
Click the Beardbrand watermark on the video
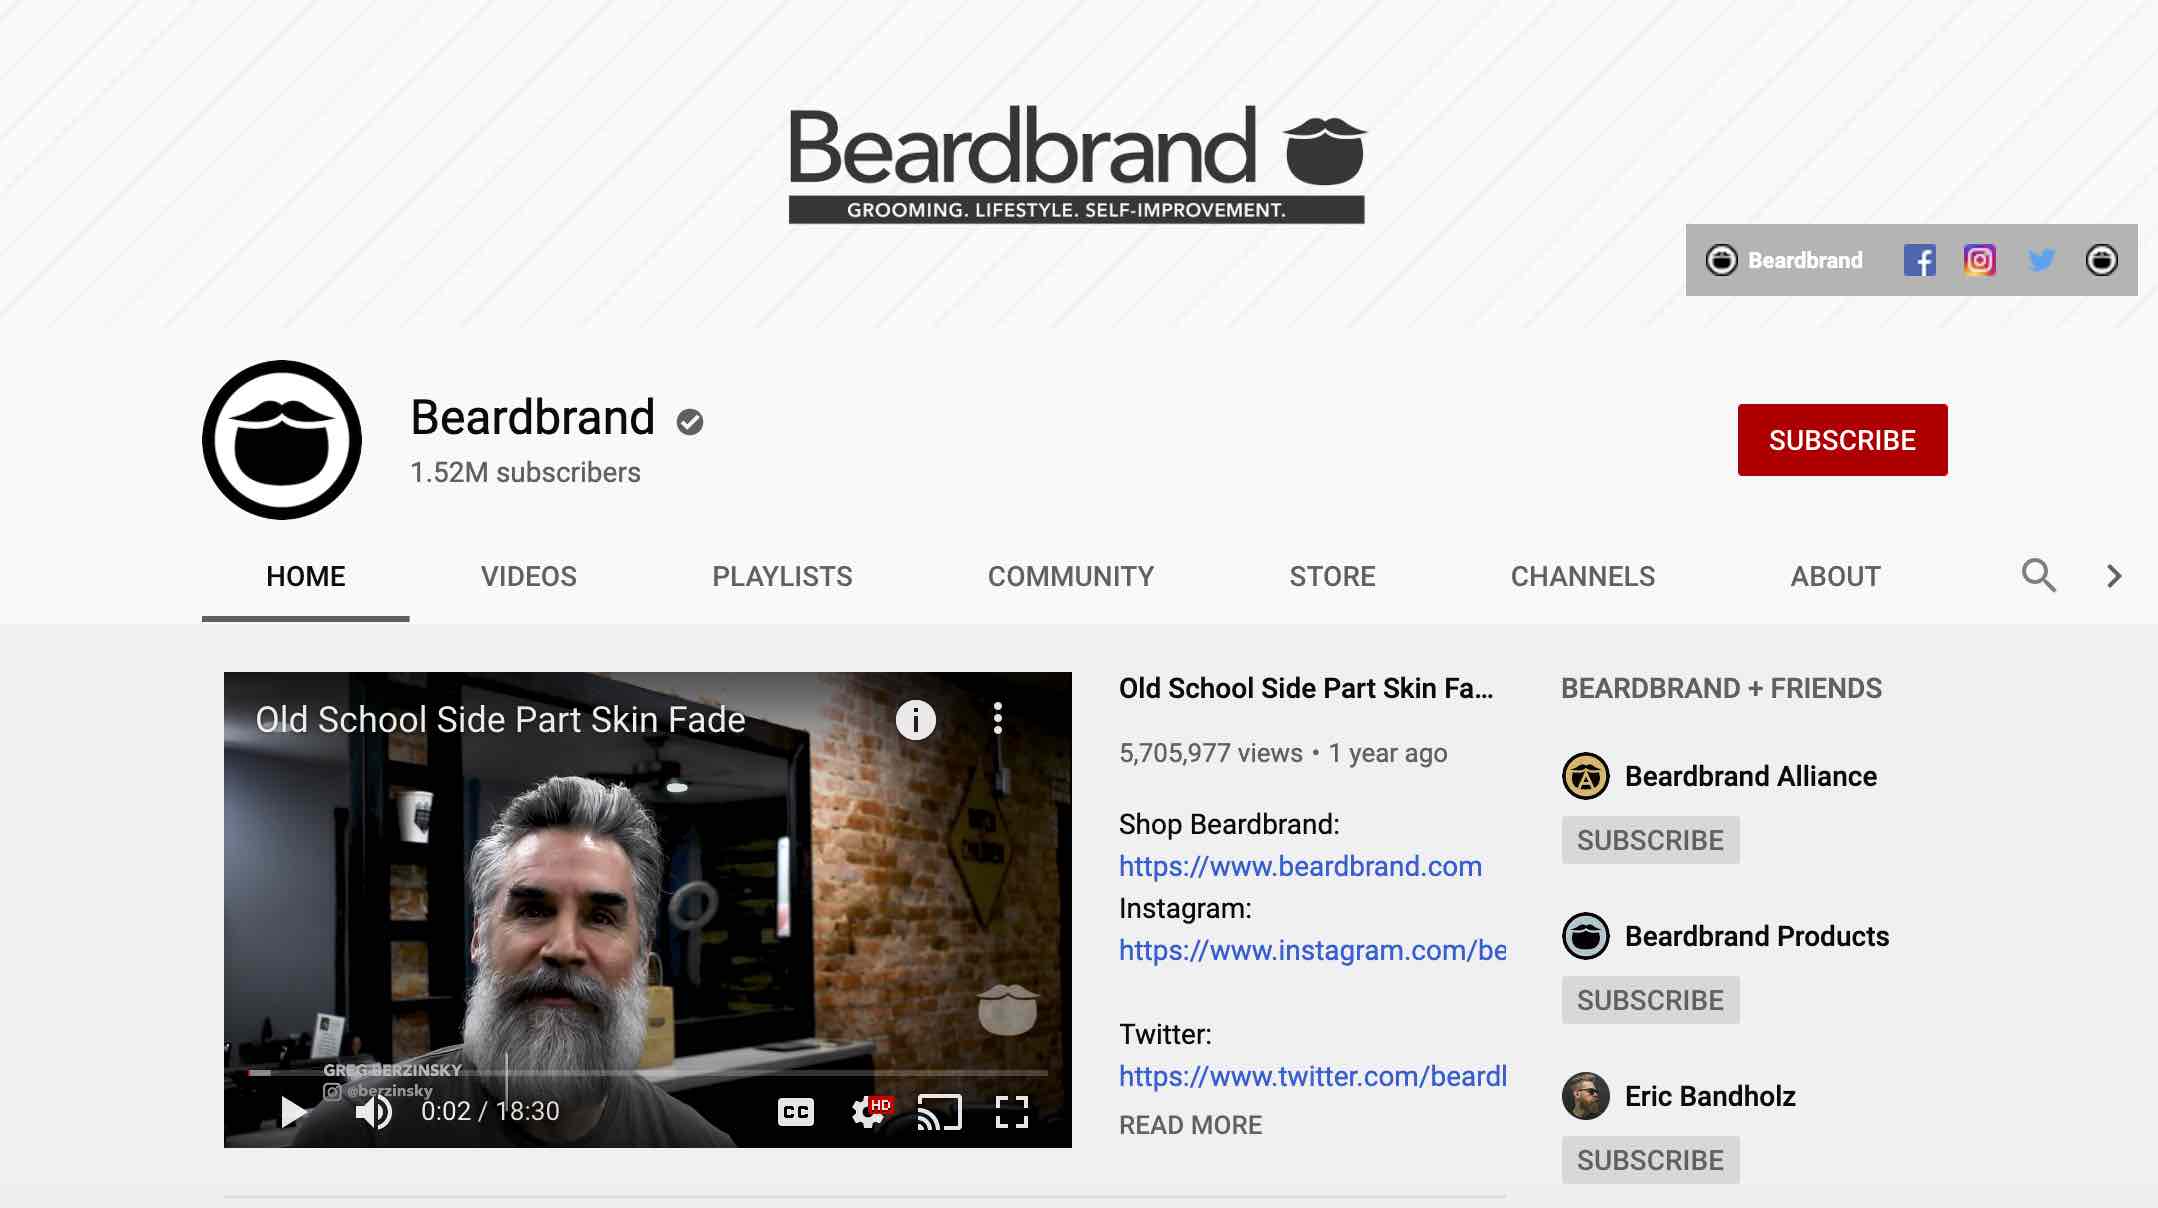point(1007,1008)
